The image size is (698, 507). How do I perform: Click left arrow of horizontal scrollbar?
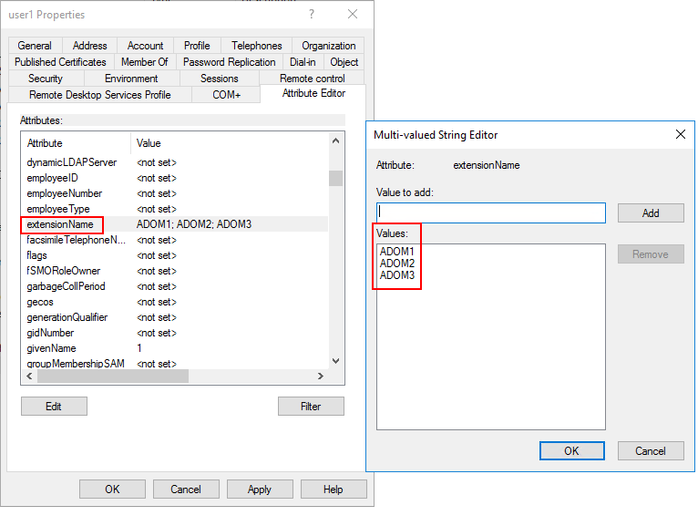[29, 376]
